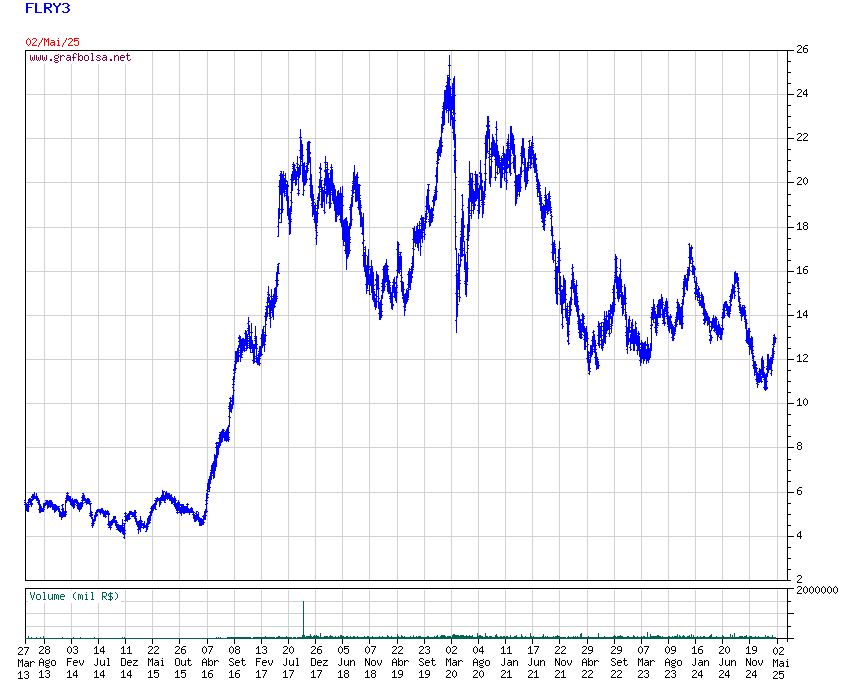Click the 8 price axis label
Screen dimensions: 845x690
(799, 447)
